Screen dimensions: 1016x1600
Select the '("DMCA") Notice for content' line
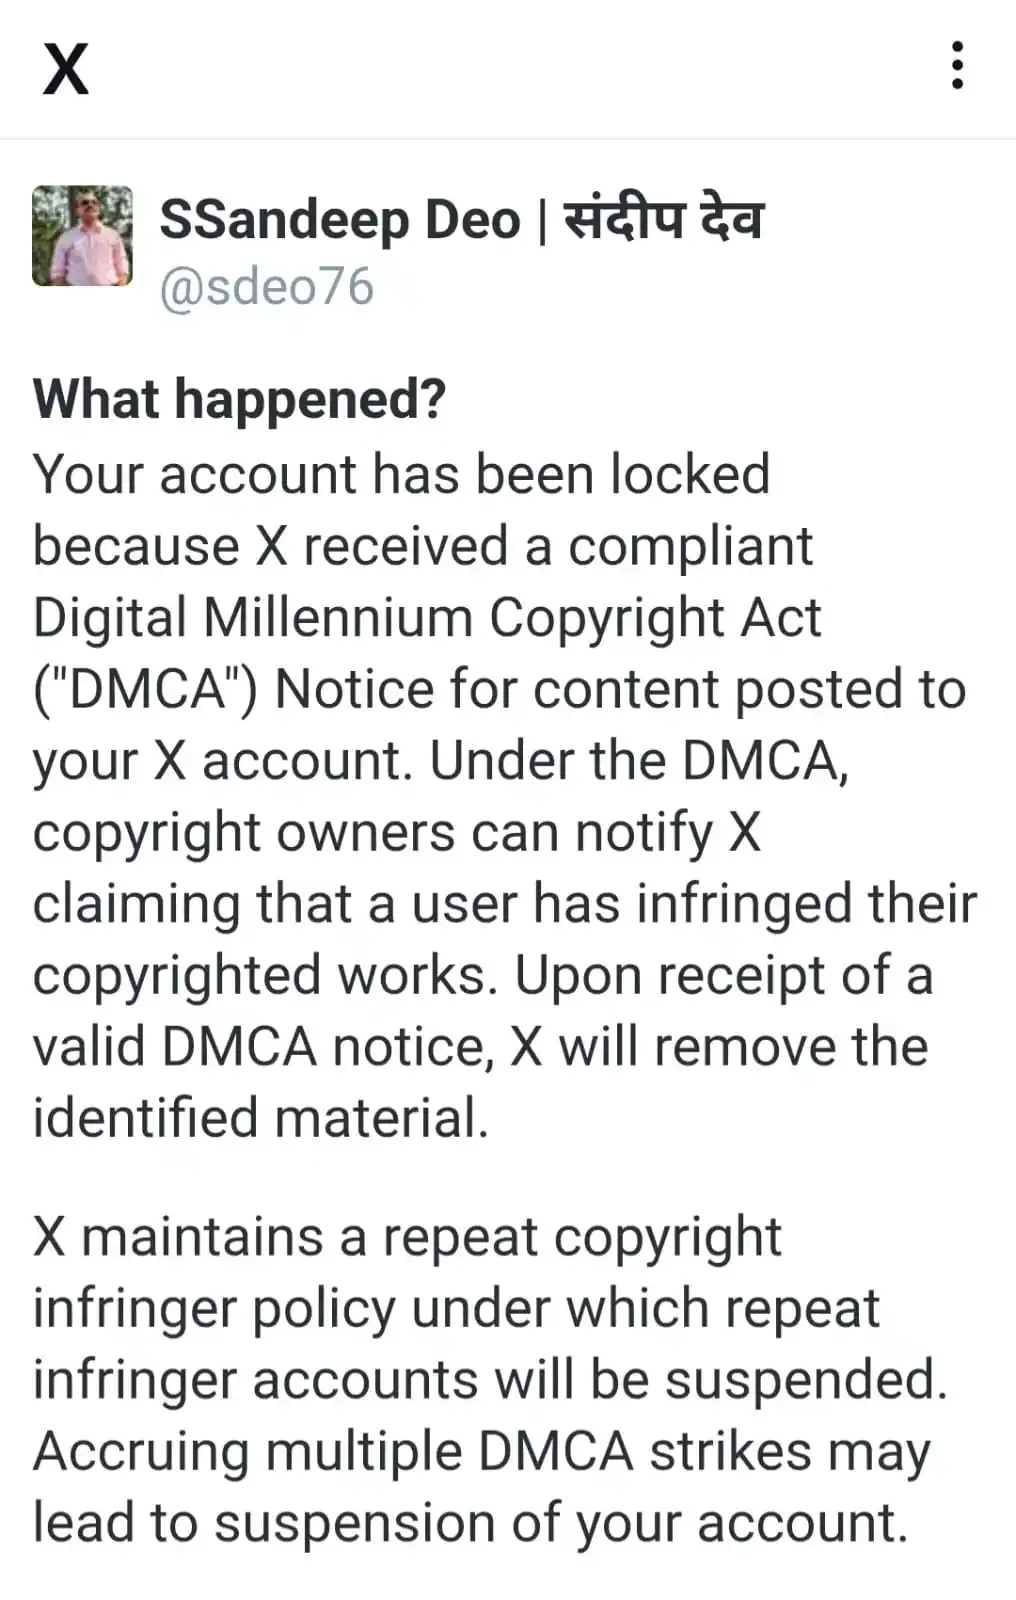(500, 690)
